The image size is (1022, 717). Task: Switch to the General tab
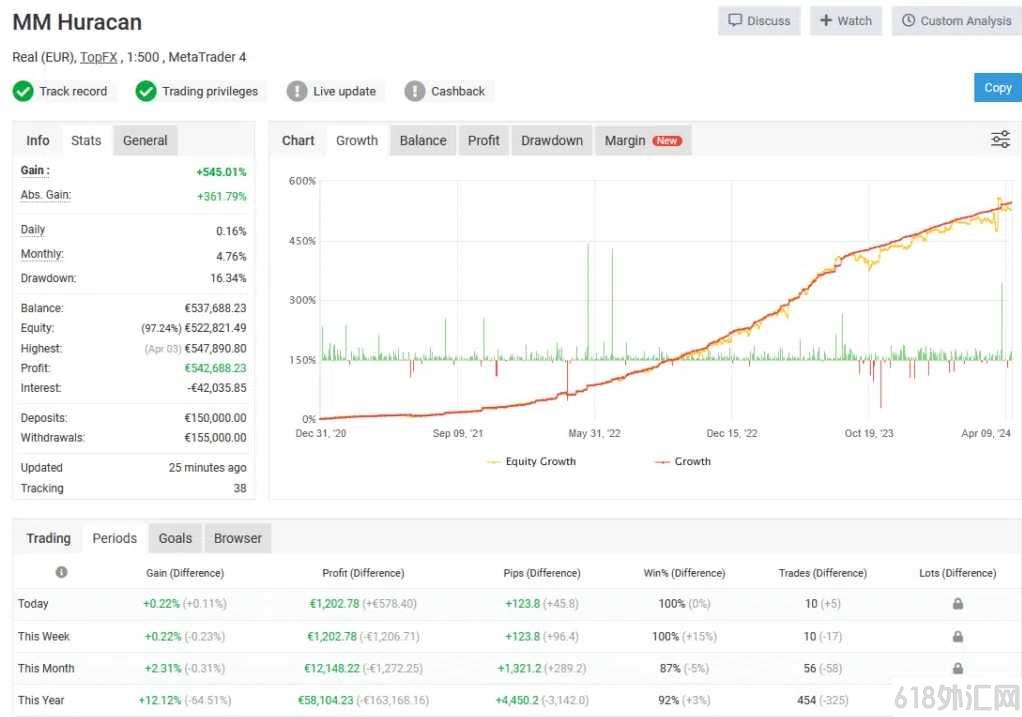coord(145,140)
